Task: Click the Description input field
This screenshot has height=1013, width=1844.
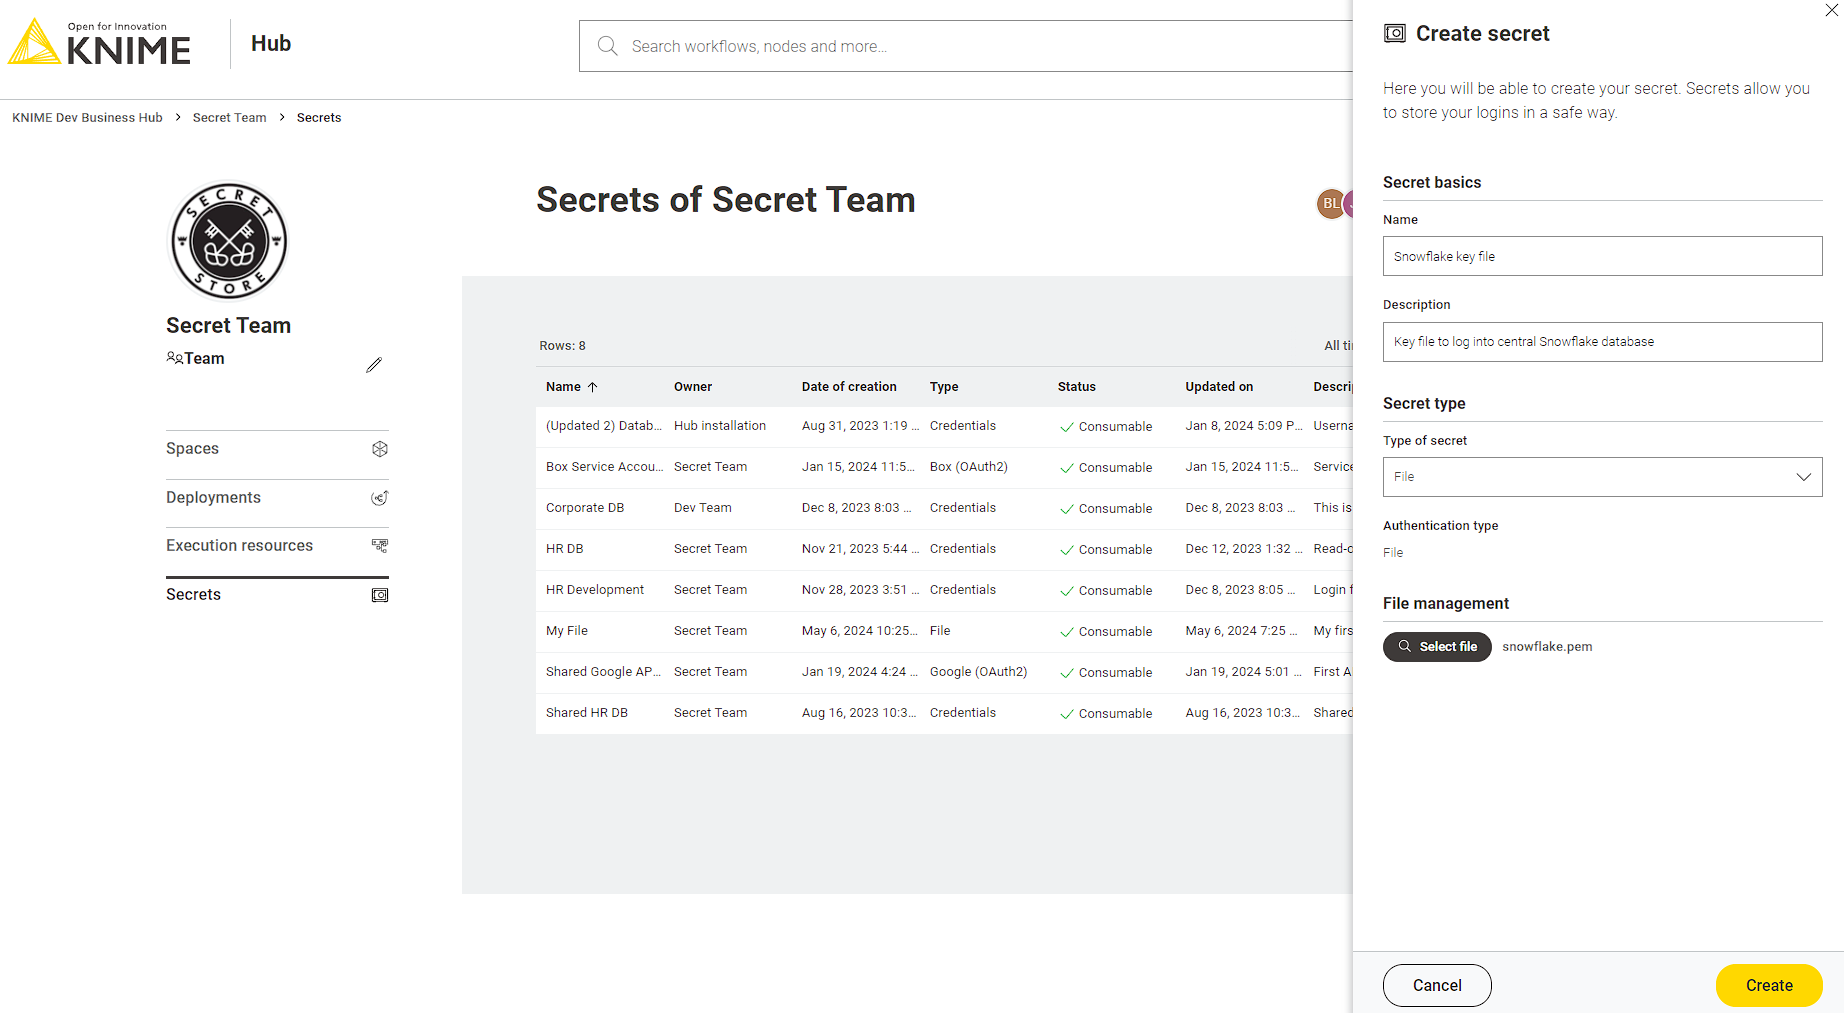Action: click(1602, 342)
